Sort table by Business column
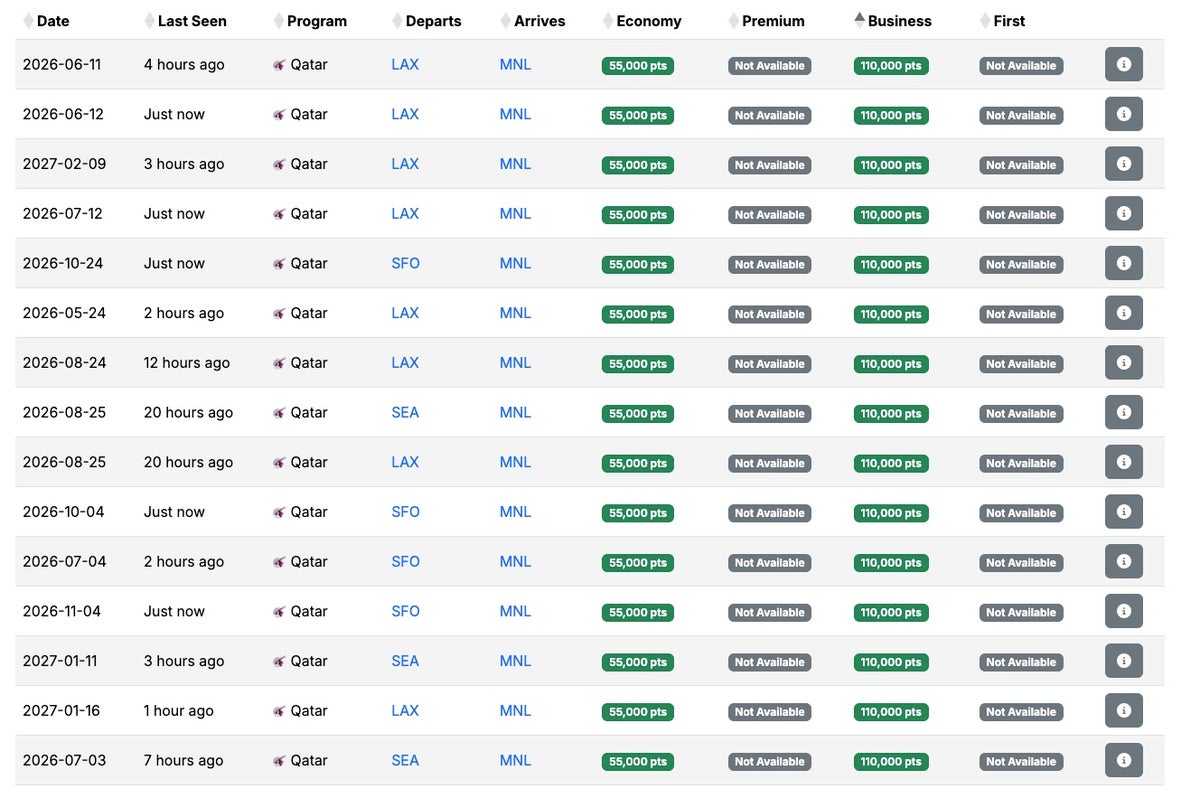Viewport: 1200px width, 789px height. (x=893, y=21)
